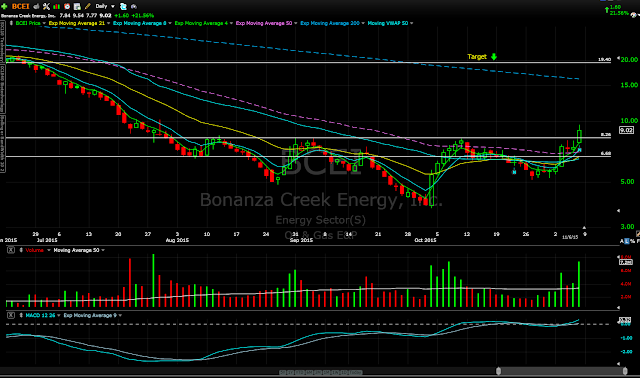Image resolution: width=640 pixels, height=378 pixels.
Task: Click the Volume pane drag handle
Action: click(21, 250)
